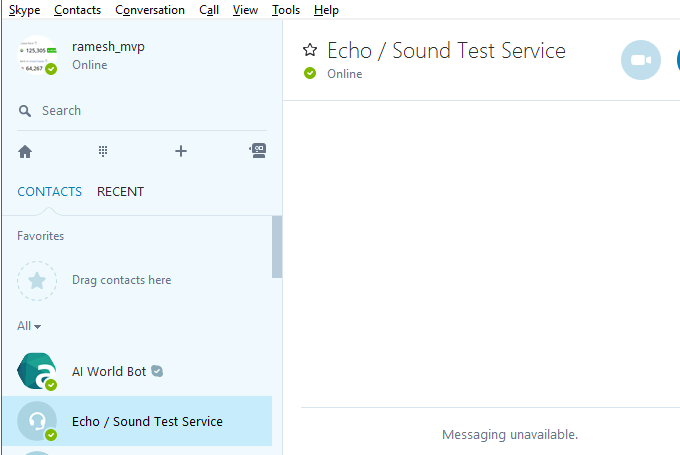Screen dimensions: 680x455
Task: Open the Contacts menu
Action: coord(78,10)
